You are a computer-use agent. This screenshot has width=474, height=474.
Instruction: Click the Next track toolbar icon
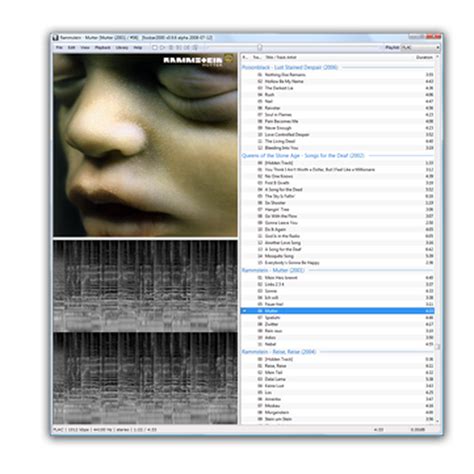(x=187, y=48)
